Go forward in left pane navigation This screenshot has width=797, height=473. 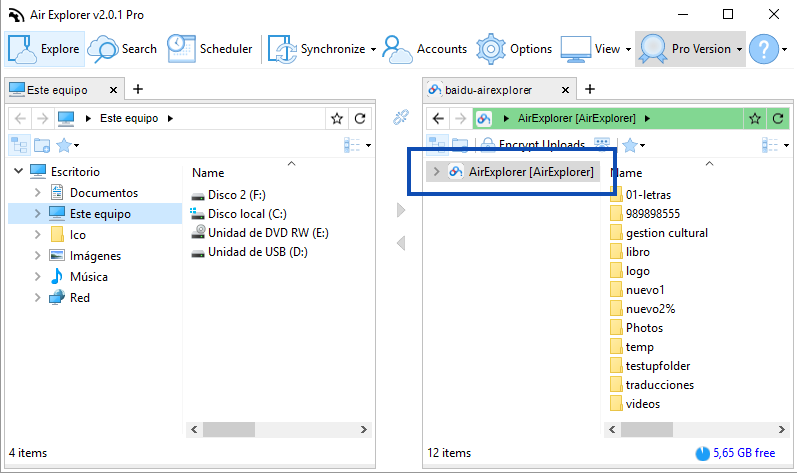42,118
